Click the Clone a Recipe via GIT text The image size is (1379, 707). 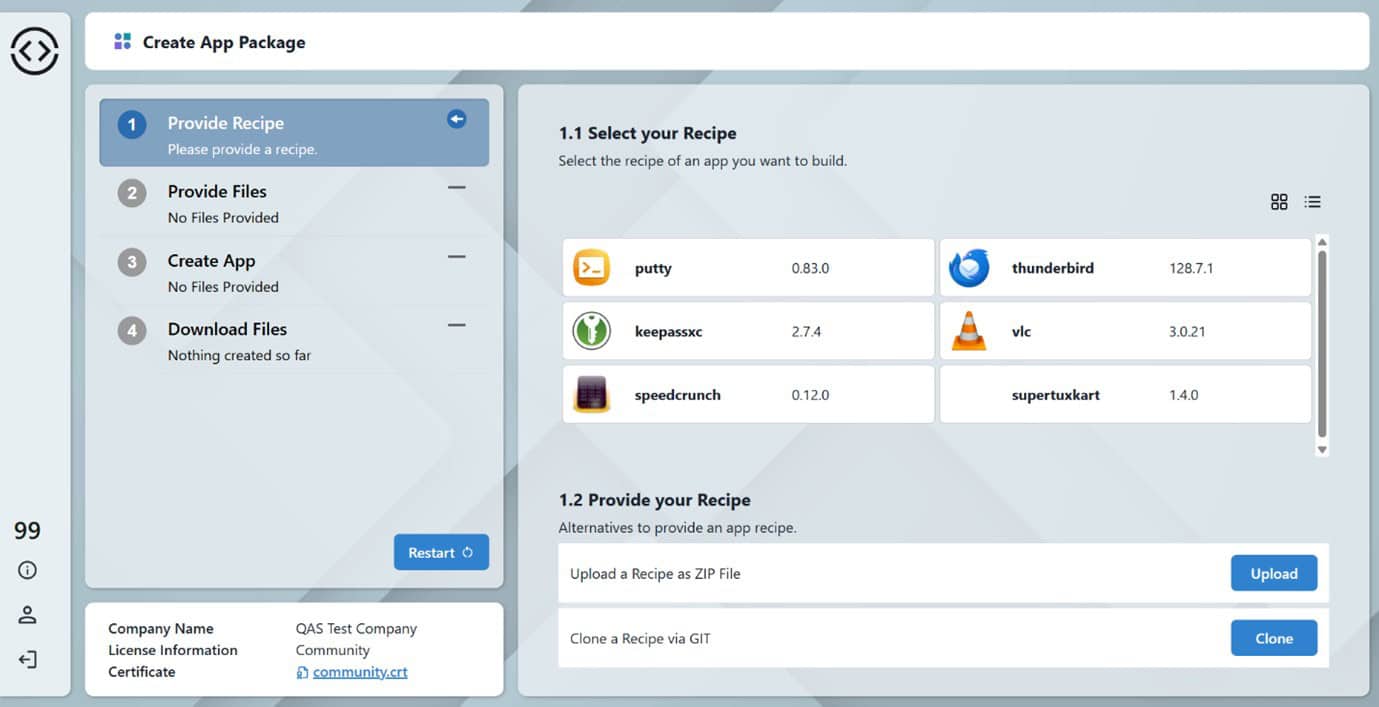coord(640,638)
